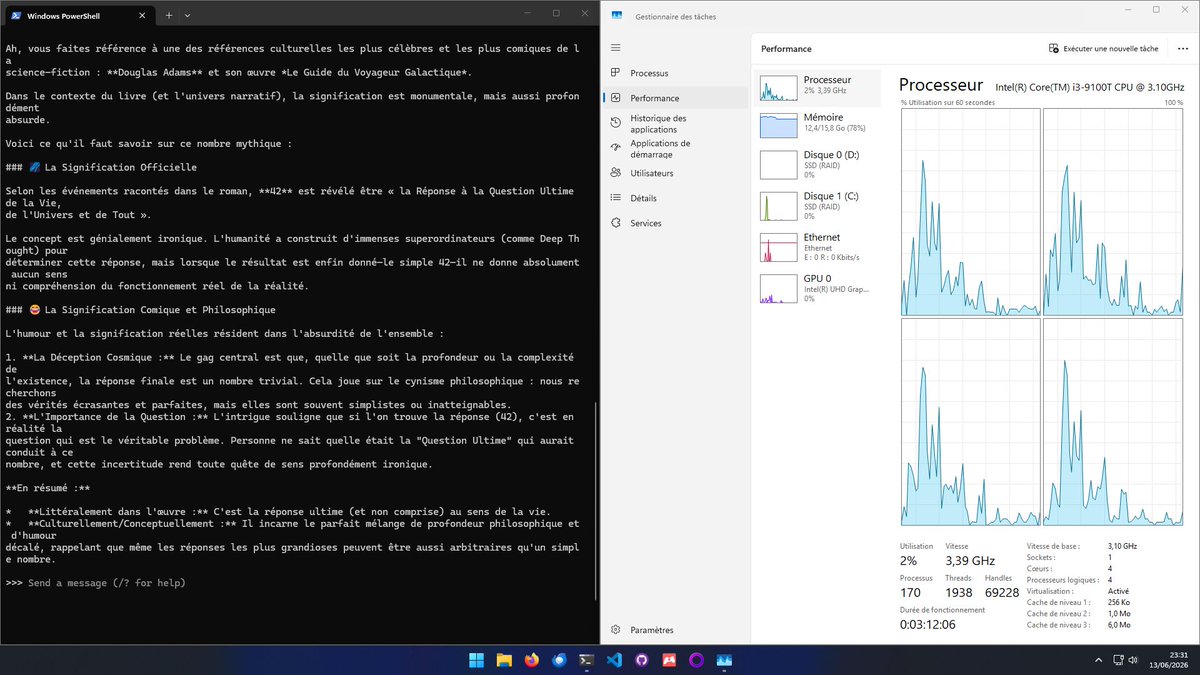The height and width of the screenshot is (675, 1200).
Task: Open File Explorer from the taskbar
Action: tap(505, 660)
